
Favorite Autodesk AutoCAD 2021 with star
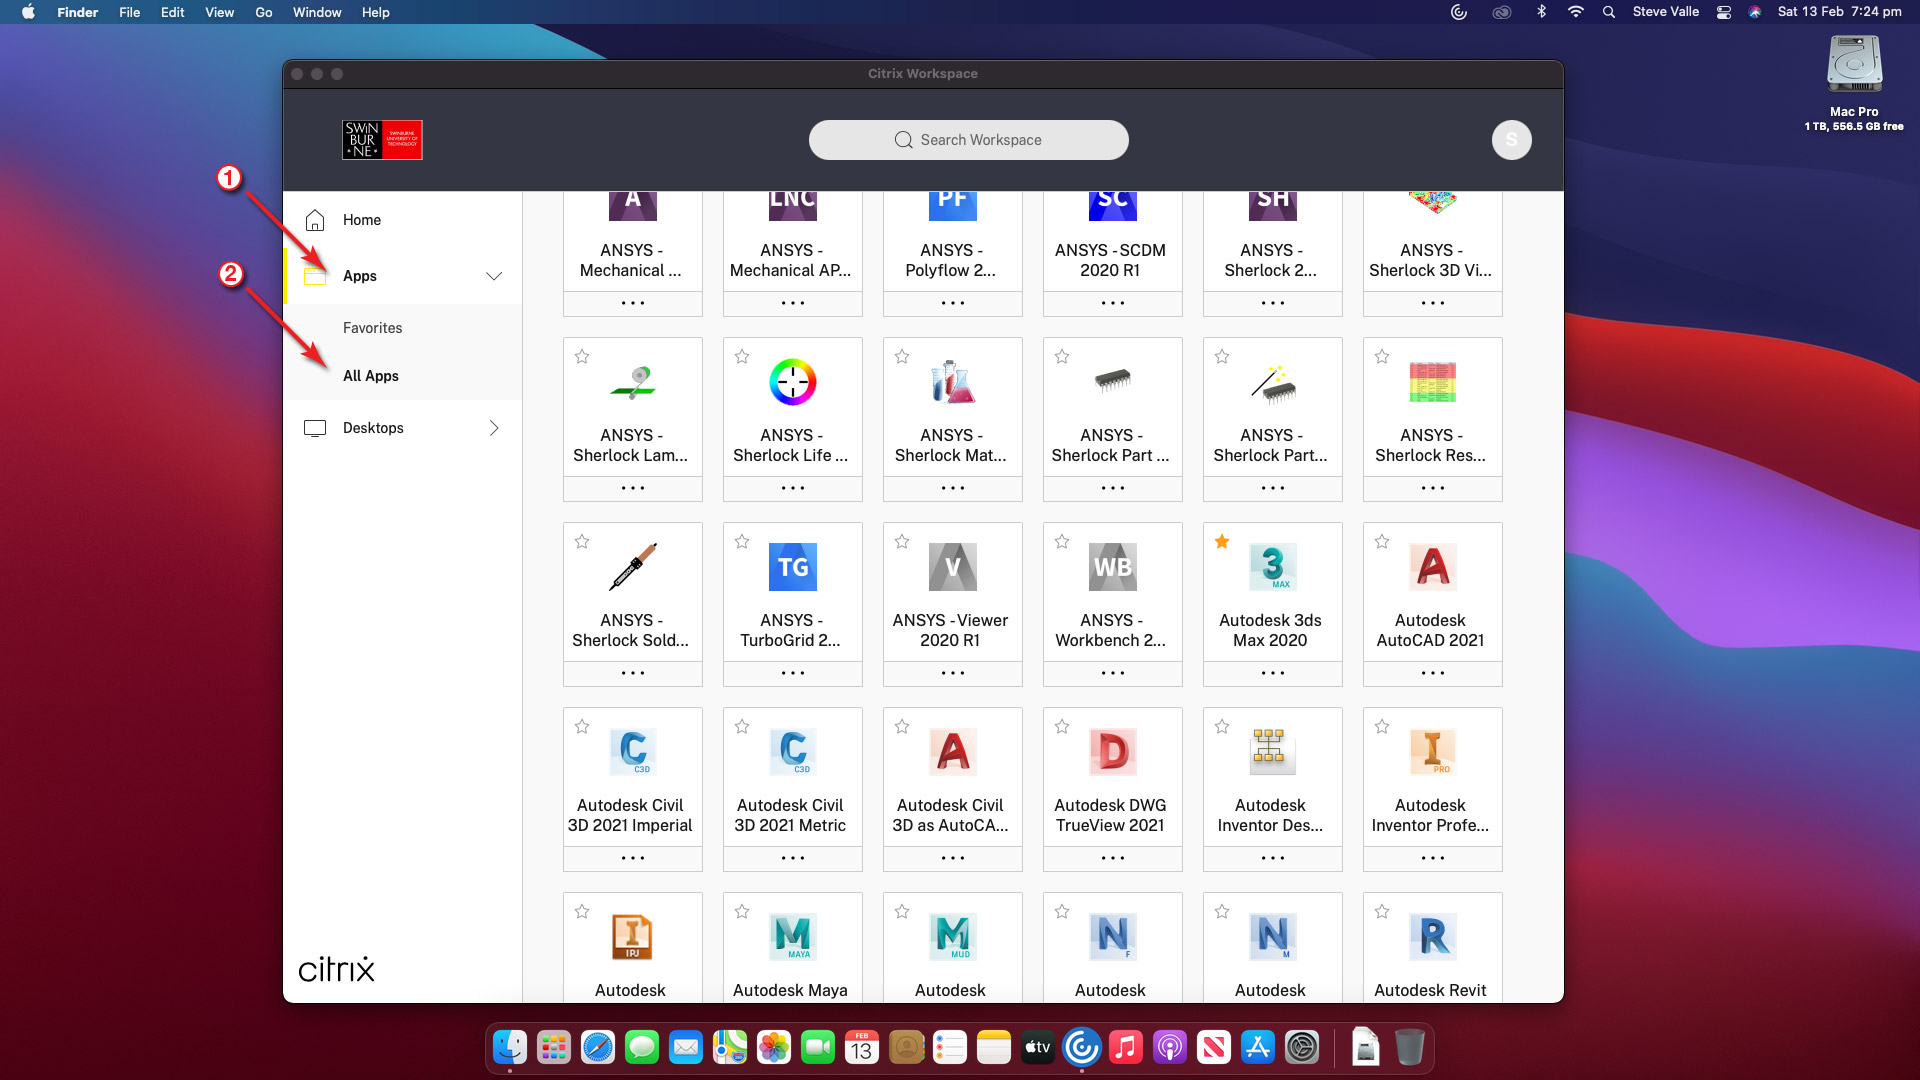pos(1382,542)
